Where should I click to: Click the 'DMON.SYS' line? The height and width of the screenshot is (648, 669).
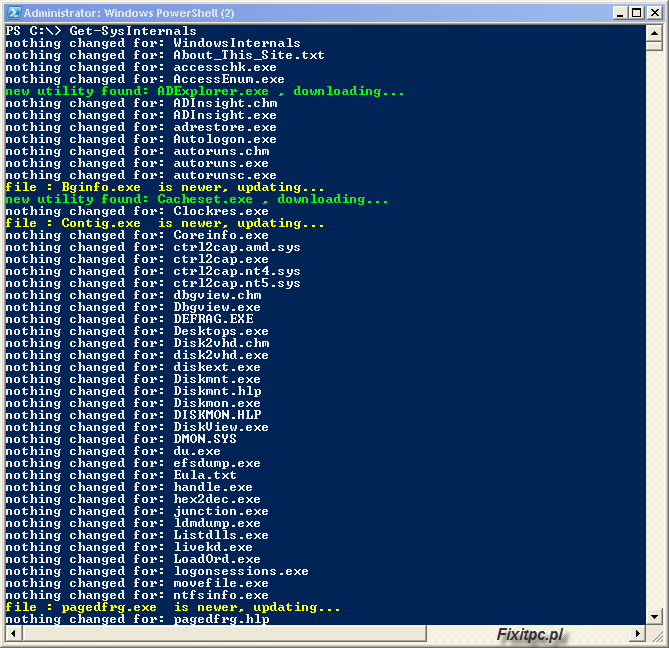(121, 439)
